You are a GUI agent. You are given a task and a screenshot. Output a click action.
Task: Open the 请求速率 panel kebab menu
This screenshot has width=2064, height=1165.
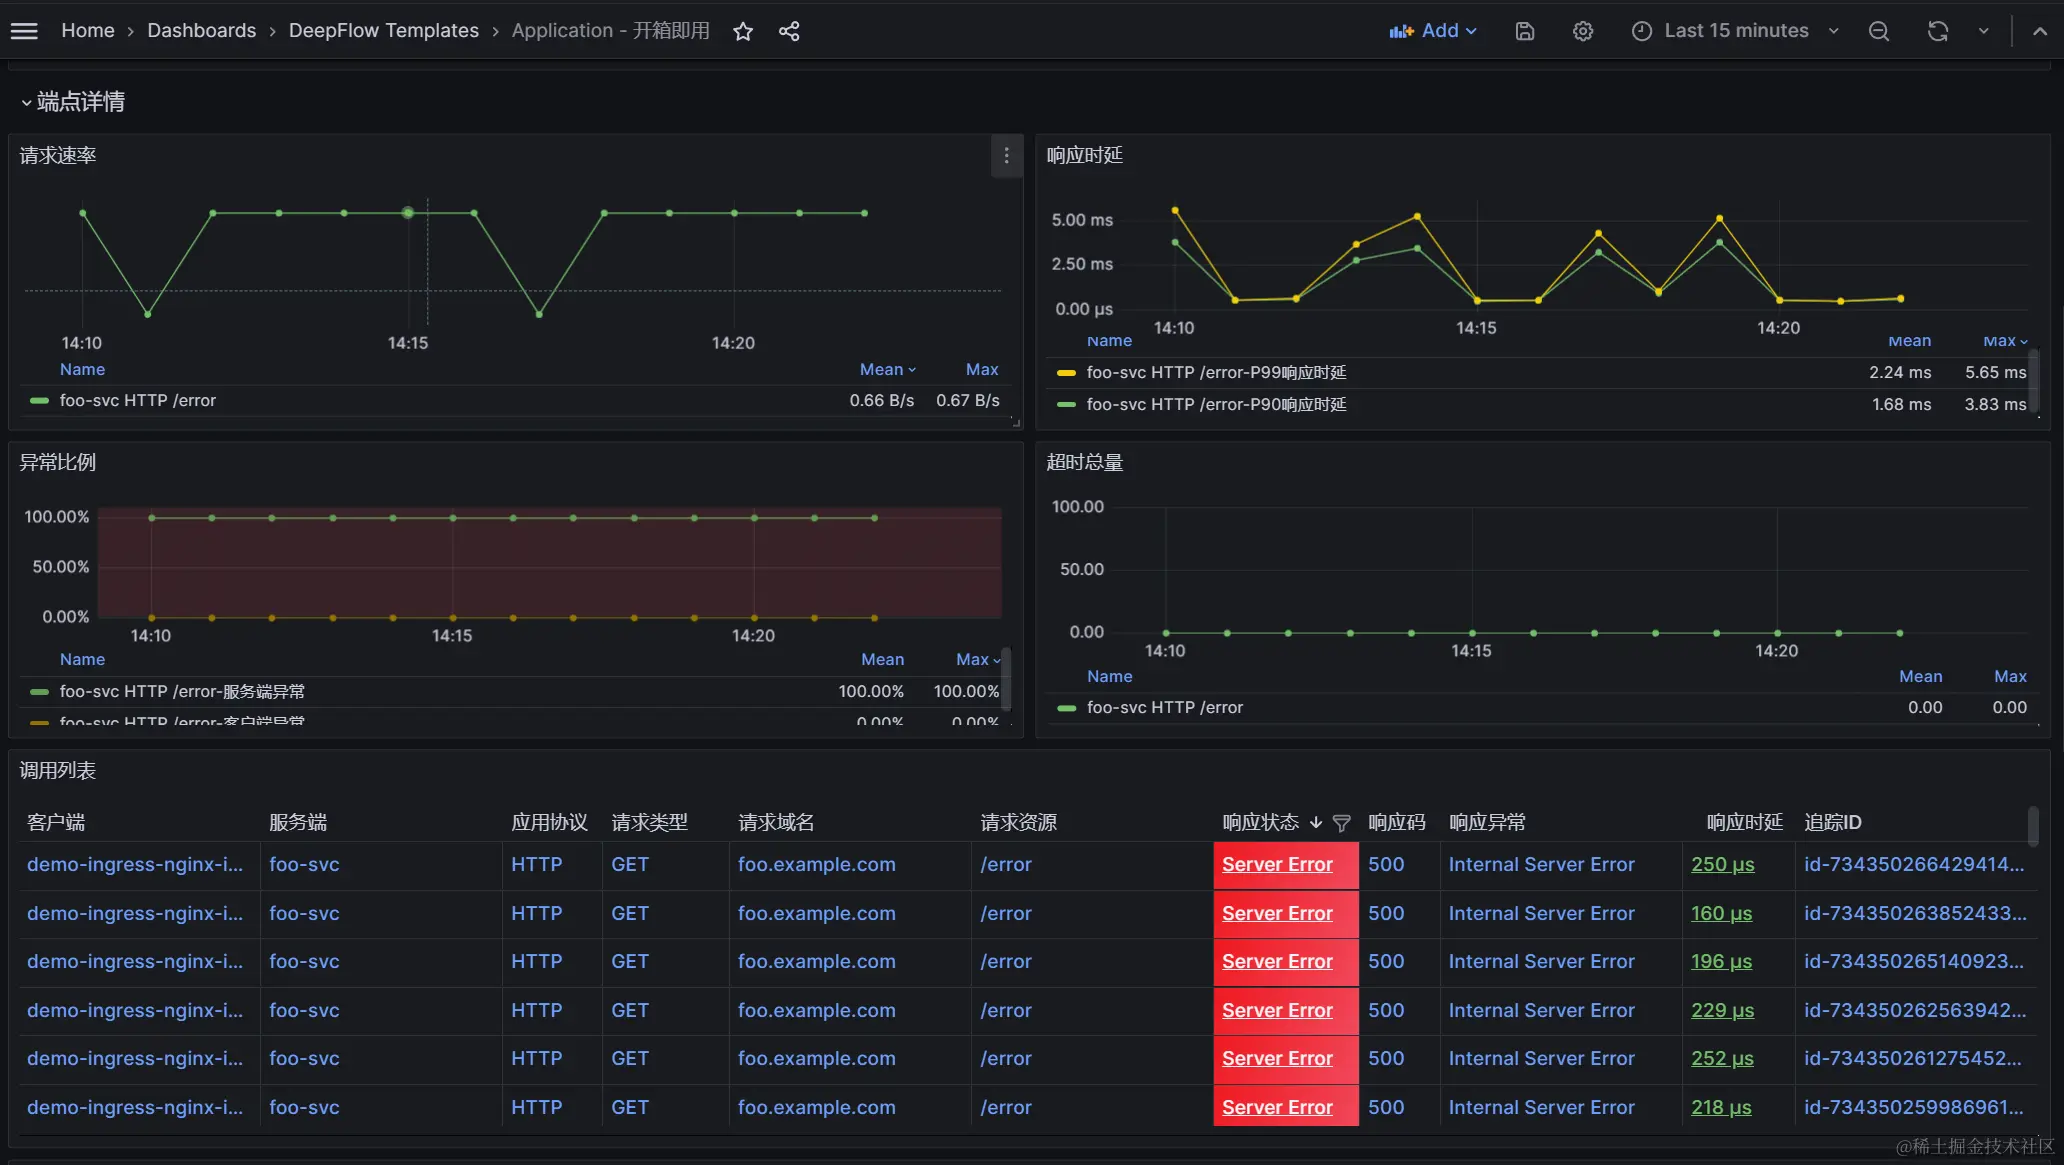(1006, 156)
